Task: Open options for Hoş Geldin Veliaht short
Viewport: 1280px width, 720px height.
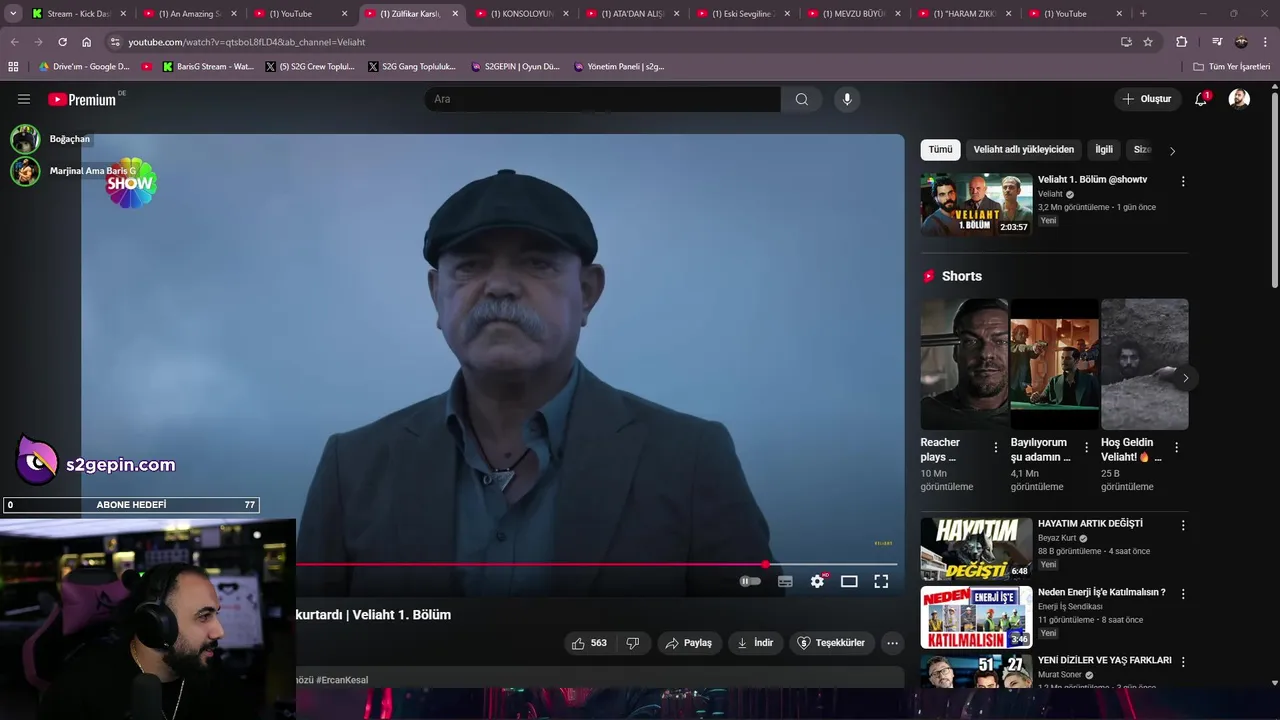Action: 1176,448
